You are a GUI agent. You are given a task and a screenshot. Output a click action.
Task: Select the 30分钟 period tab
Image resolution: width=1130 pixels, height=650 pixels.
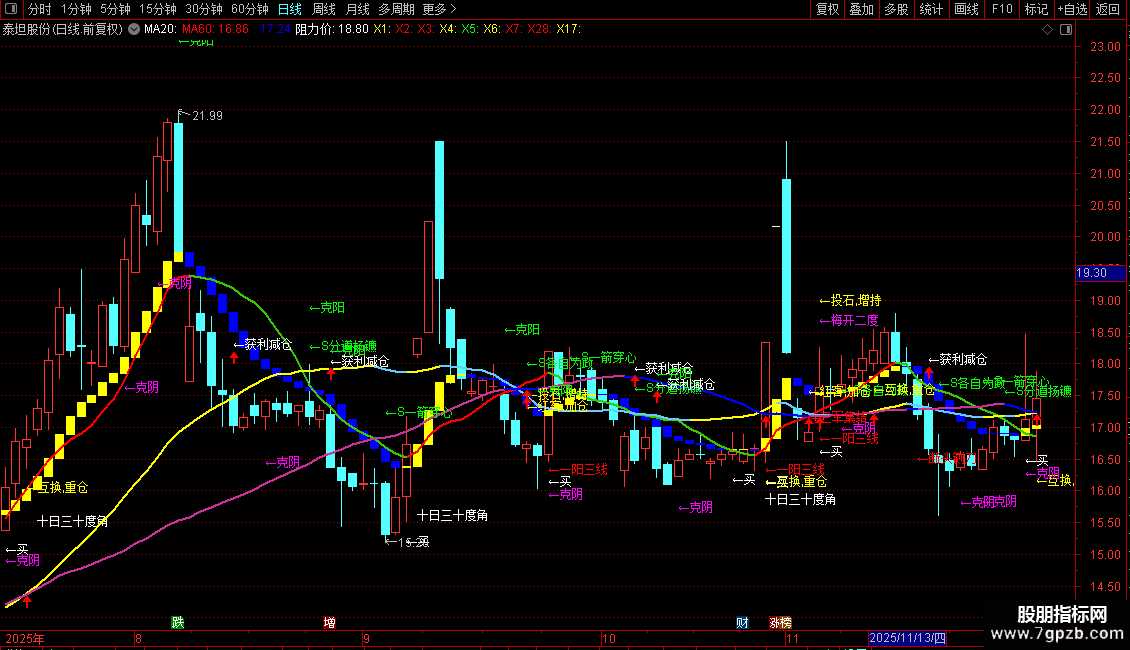(x=204, y=9)
